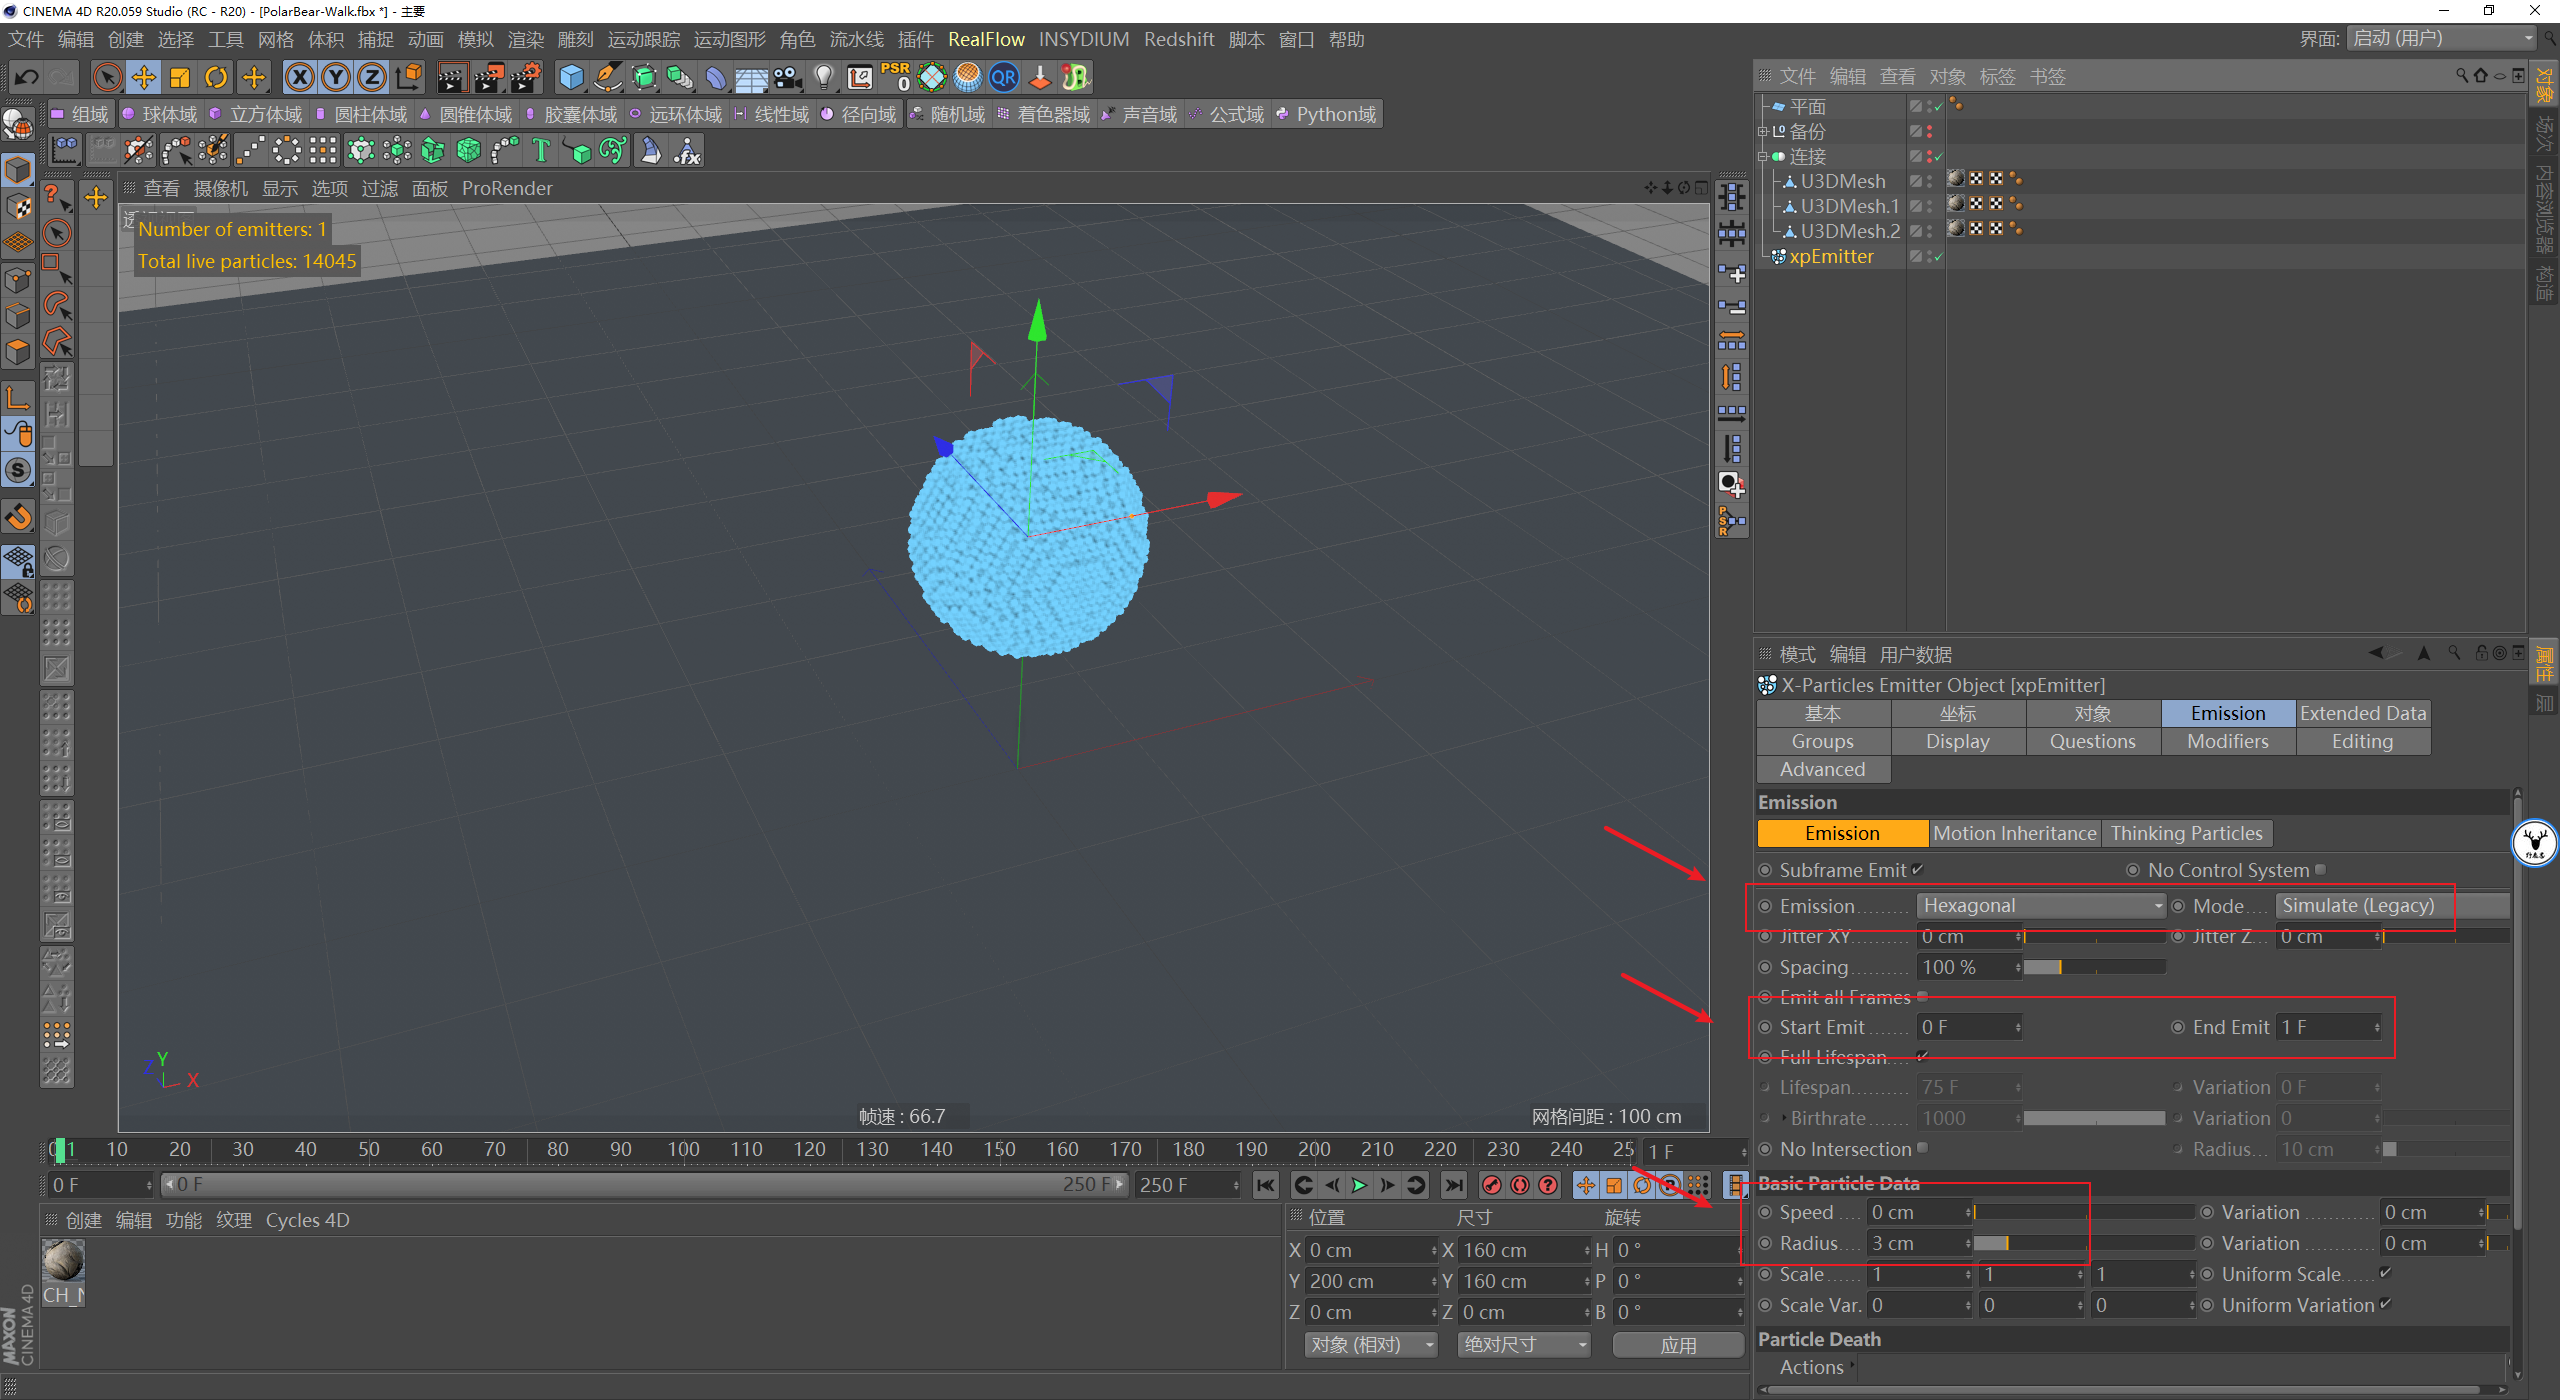Viewport: 2560px width, 1400px height.
Task: Open the RealFlow menu
Action: (986, 39)
